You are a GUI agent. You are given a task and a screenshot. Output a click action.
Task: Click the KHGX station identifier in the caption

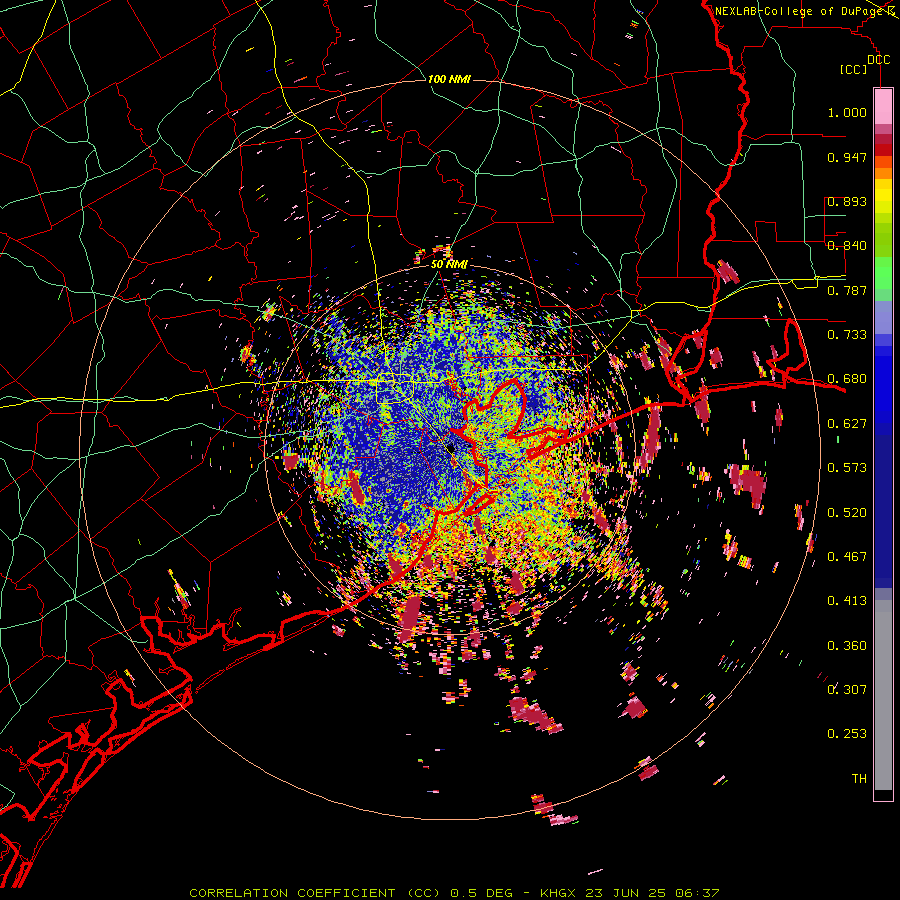558,893
